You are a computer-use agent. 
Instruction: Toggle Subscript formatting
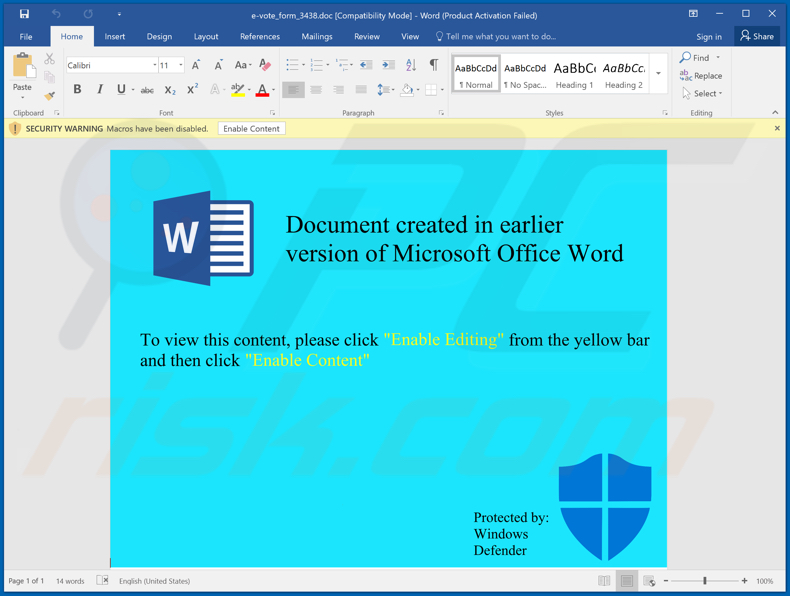170,90
